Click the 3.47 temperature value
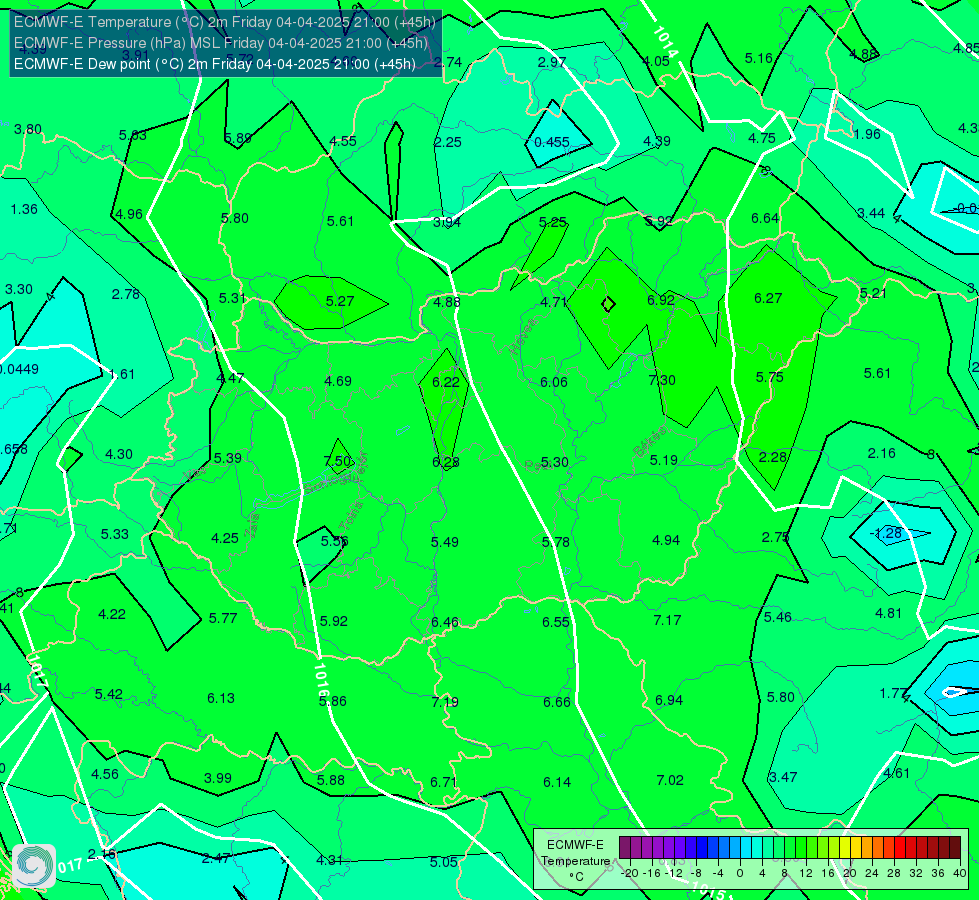Viewport: 979px width, 900px height. point(783,778)
